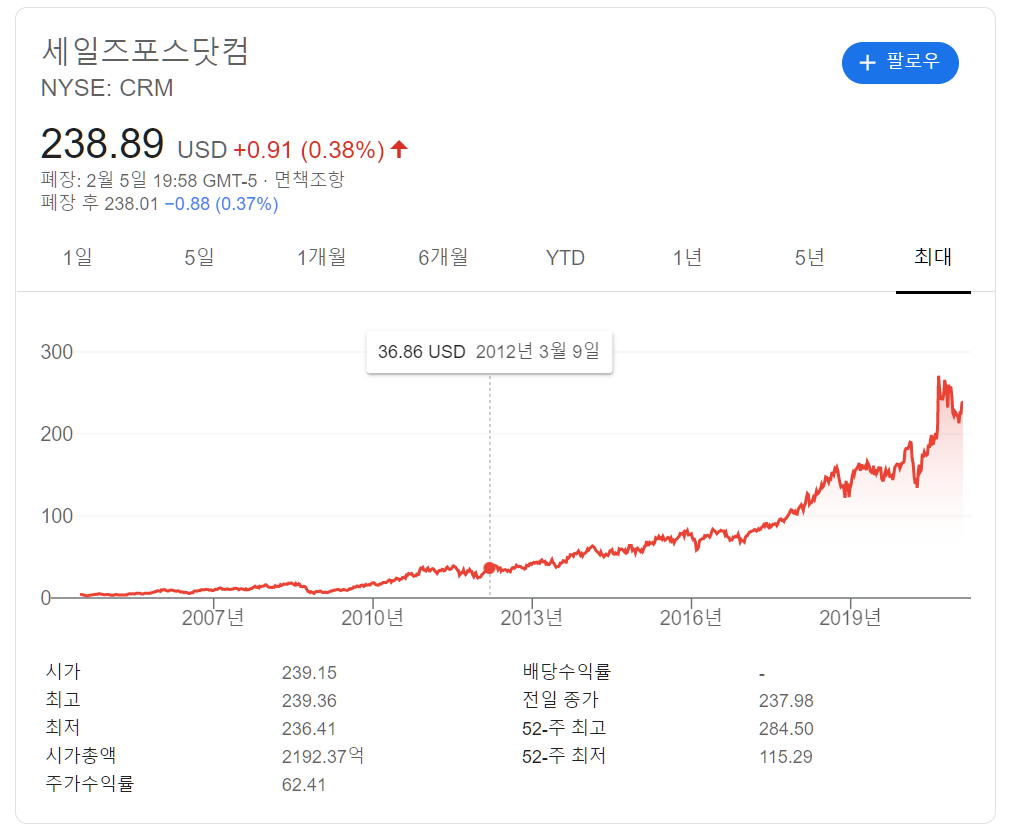Click the 52-주 최저 label
The image size is (1025, 831).
pyautogui.click(x=564, y=756)
